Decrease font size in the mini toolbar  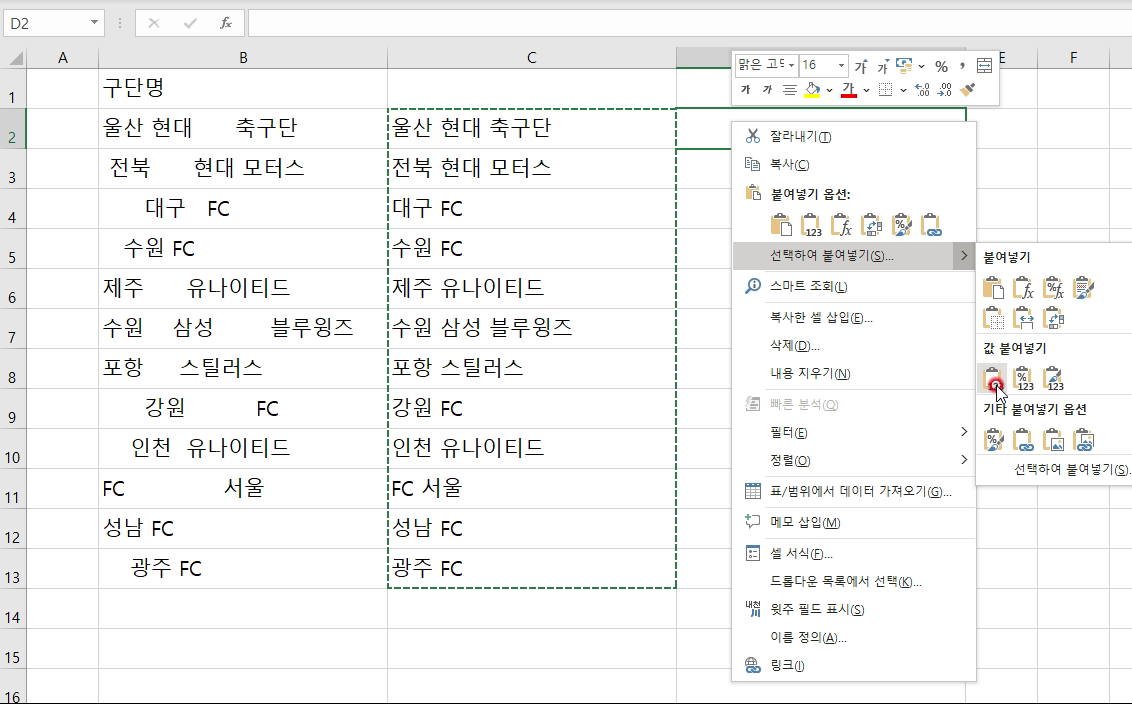click(x=882, y=66)
